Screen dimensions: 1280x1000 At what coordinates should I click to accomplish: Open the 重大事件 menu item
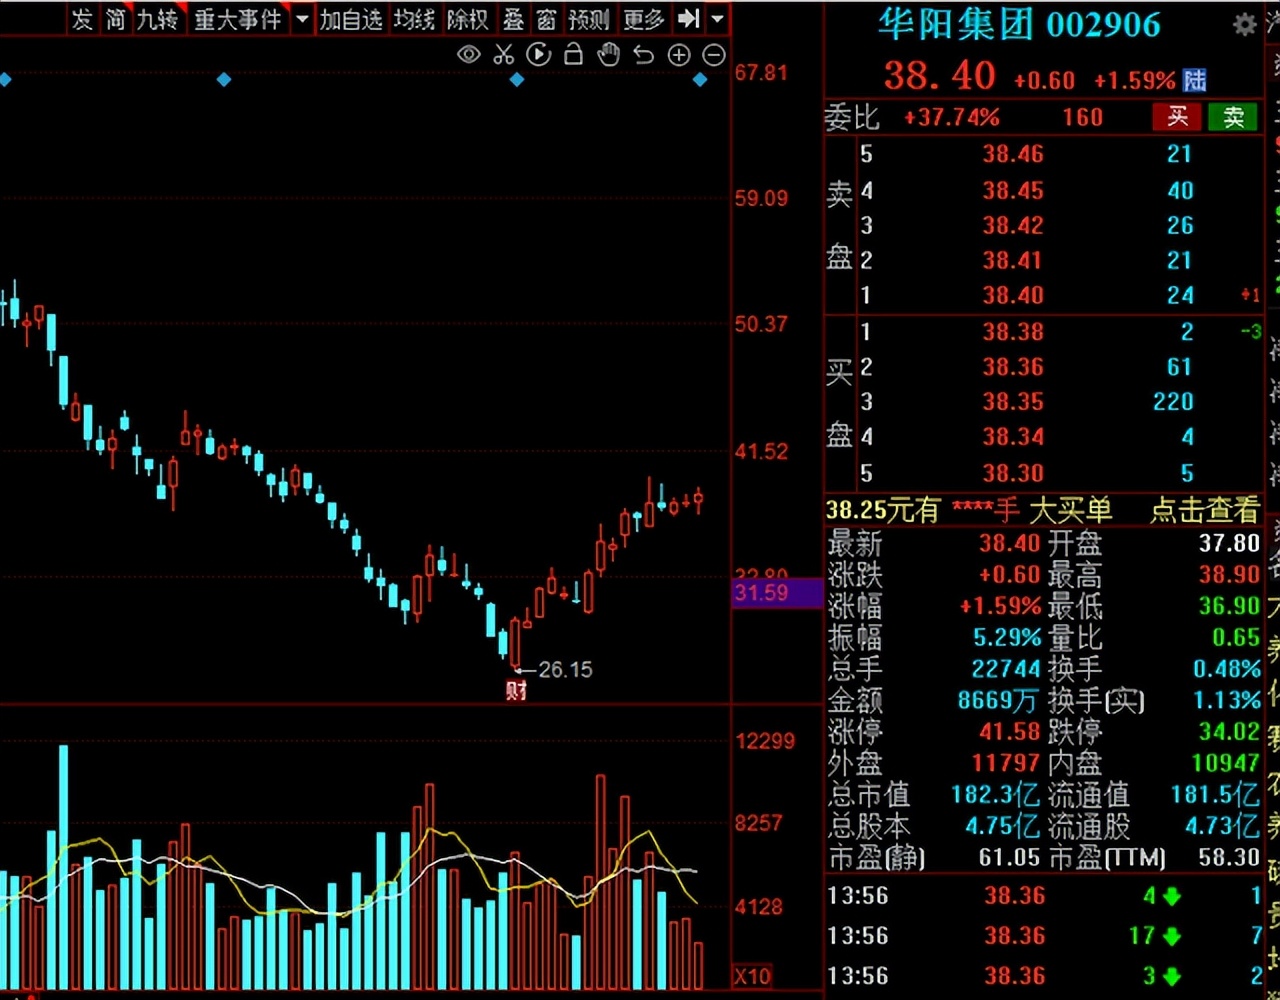coord(238,19)
